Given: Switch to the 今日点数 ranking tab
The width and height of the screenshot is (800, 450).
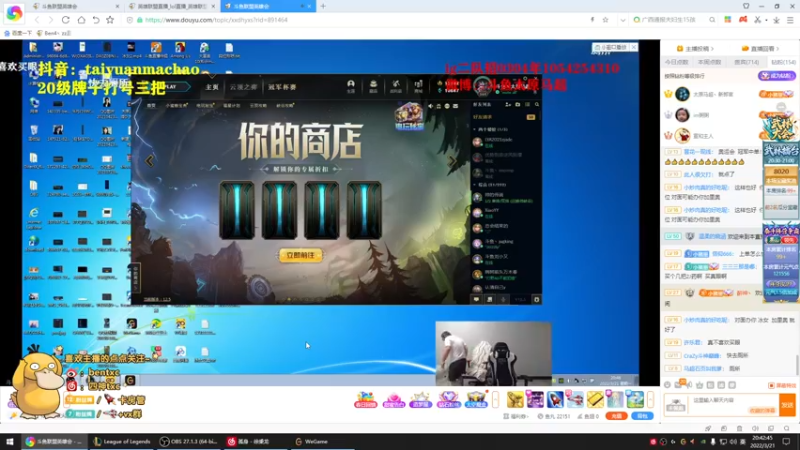Looking at the screenshot, I should coord(677,62).
